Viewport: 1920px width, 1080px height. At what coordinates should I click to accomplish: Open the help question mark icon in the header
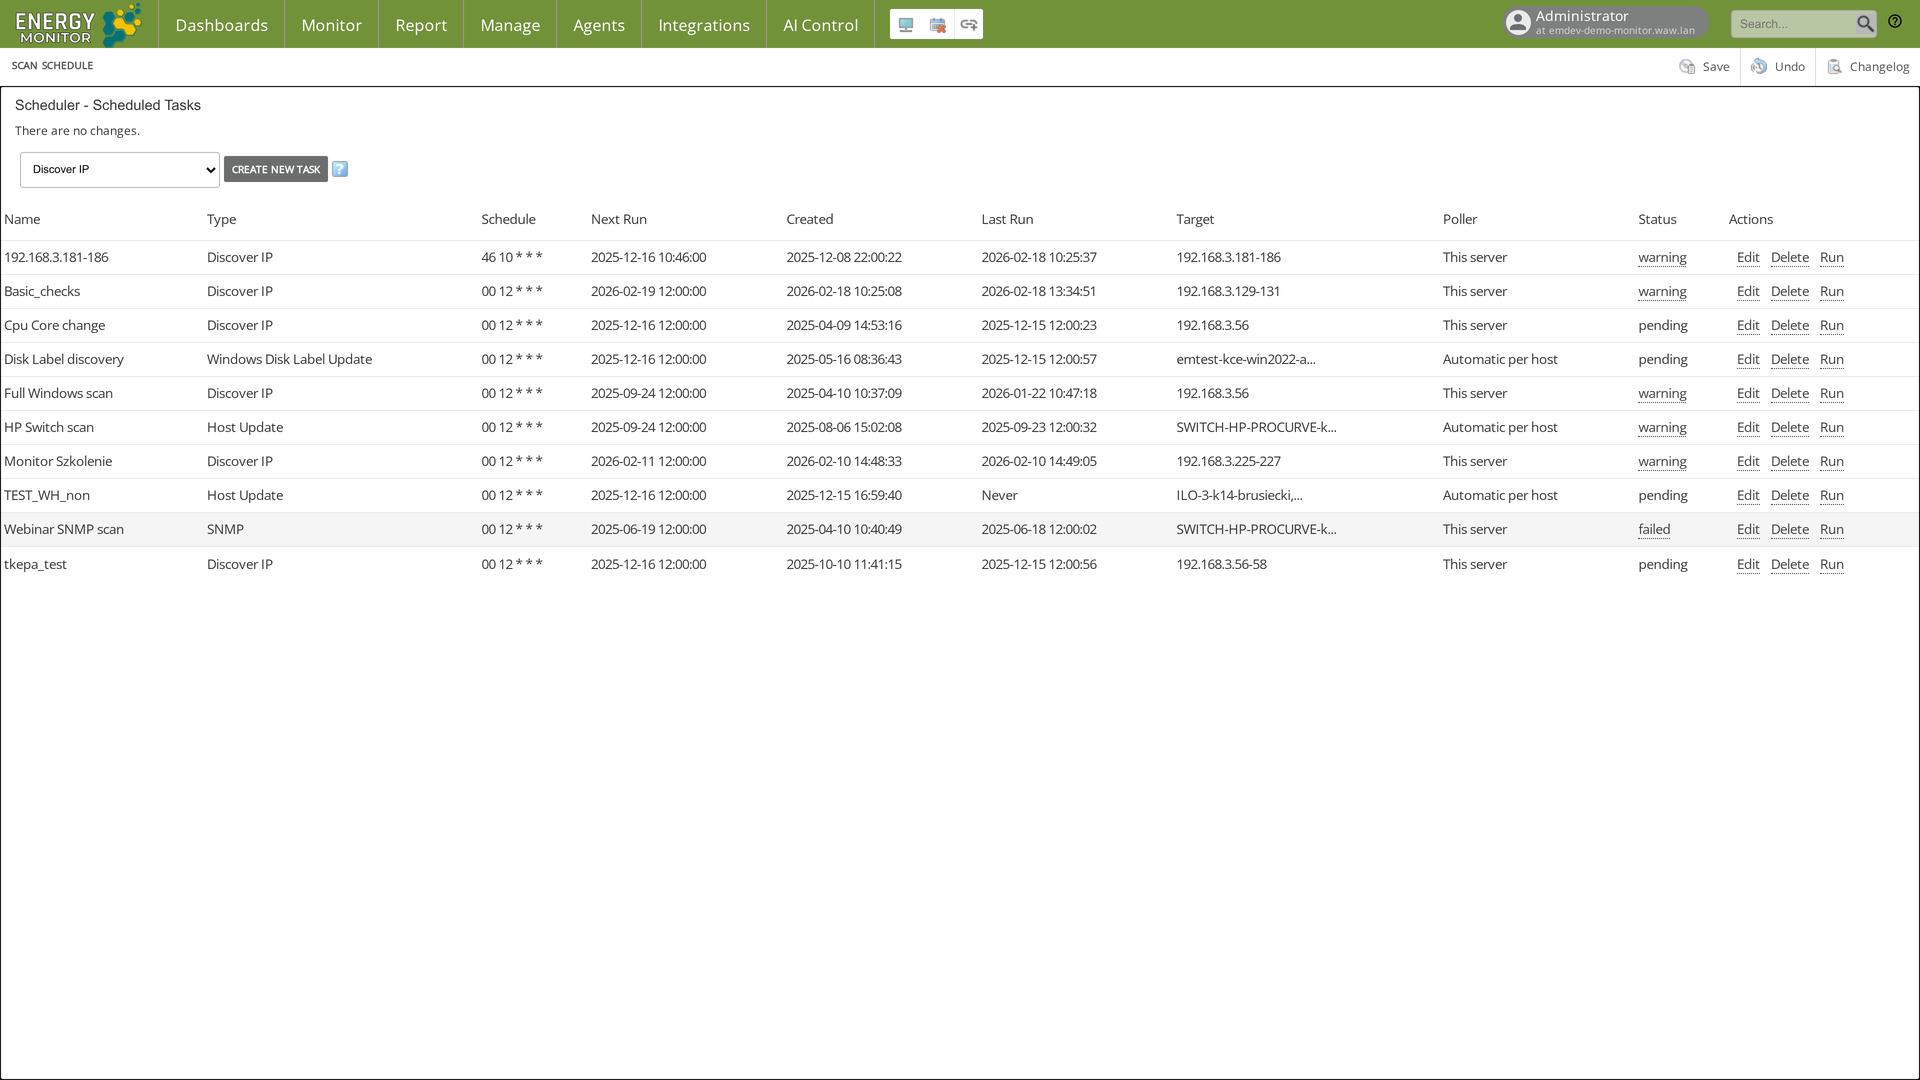click(1895, 22)
